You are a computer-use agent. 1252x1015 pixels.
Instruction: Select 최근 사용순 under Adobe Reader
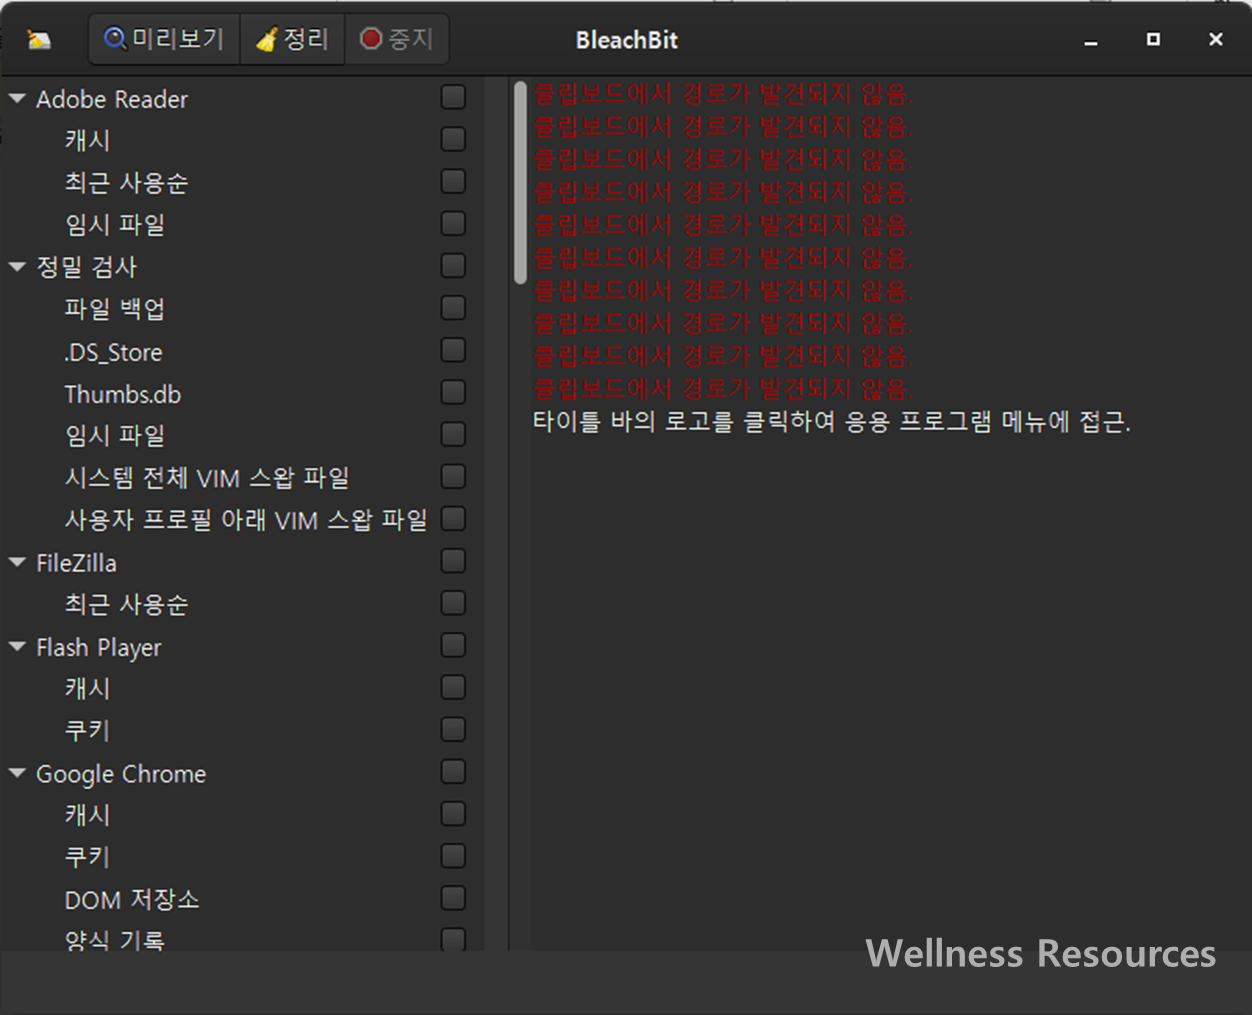(x=126, y=183)
